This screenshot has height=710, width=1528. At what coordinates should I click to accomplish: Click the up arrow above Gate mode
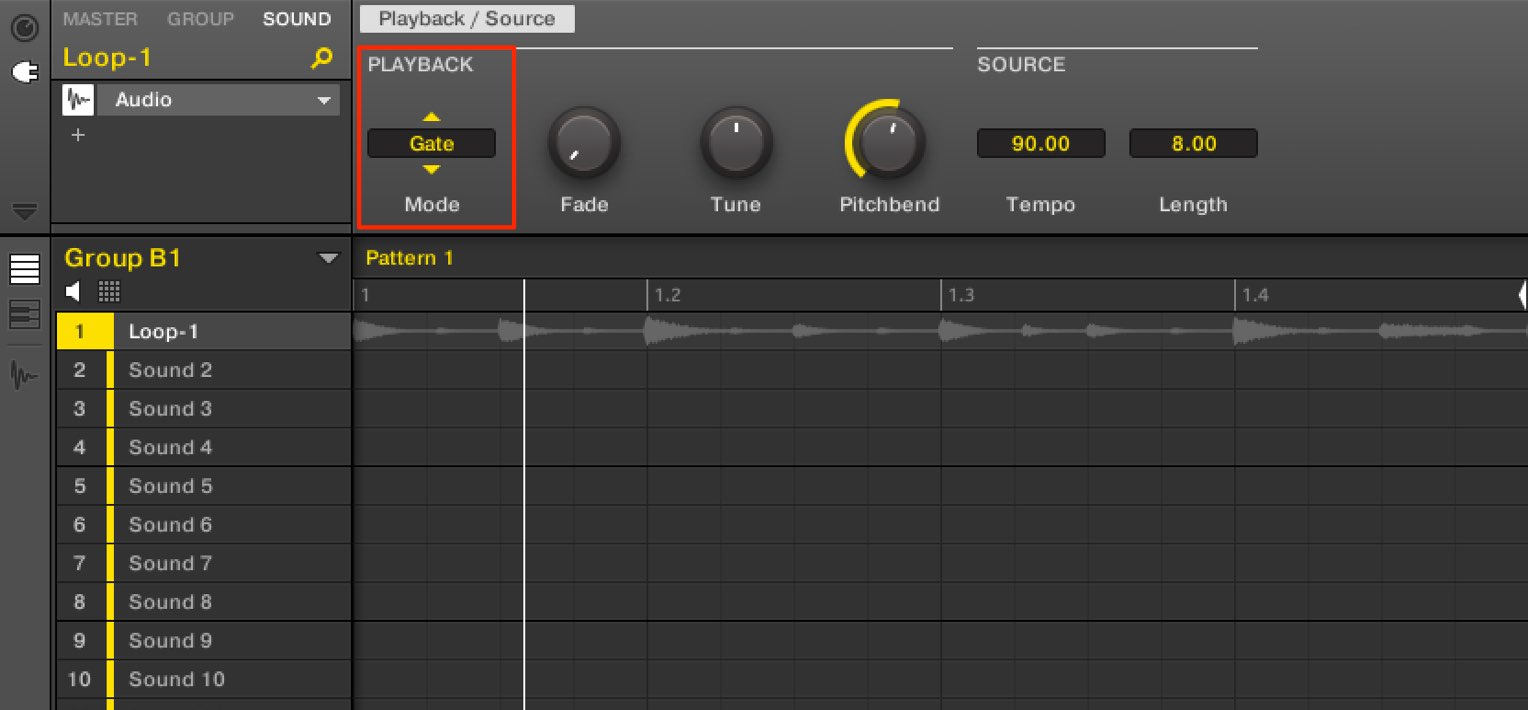431,117
